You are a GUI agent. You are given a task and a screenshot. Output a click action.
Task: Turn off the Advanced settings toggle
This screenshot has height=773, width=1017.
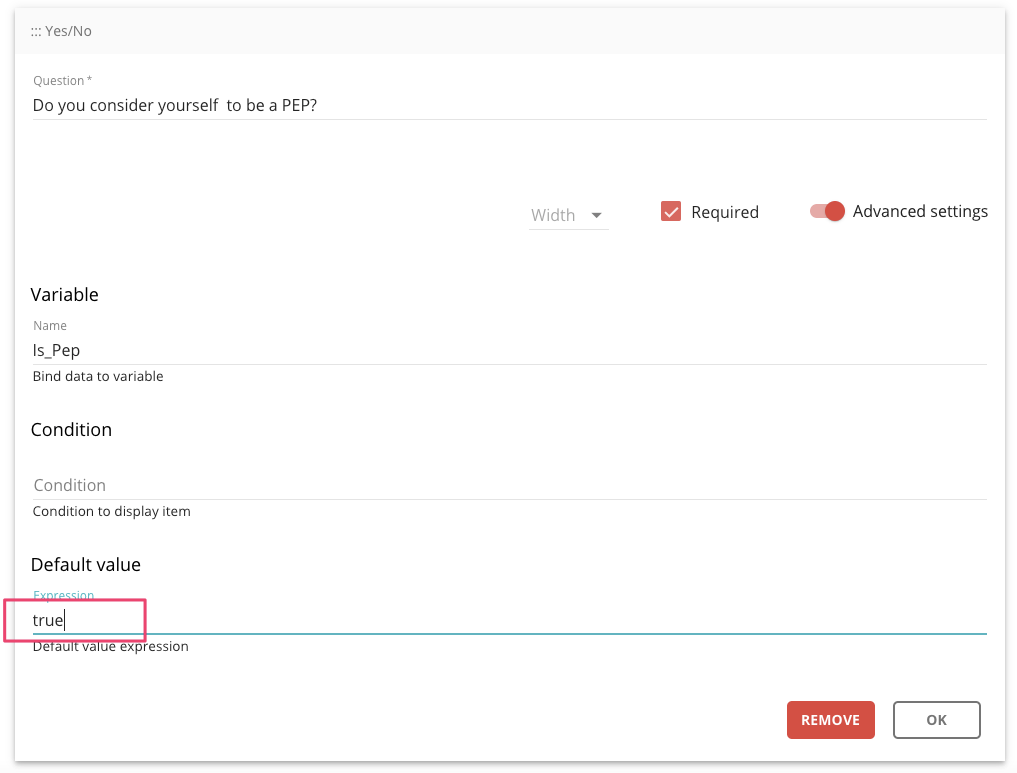(x=828, y=212)
